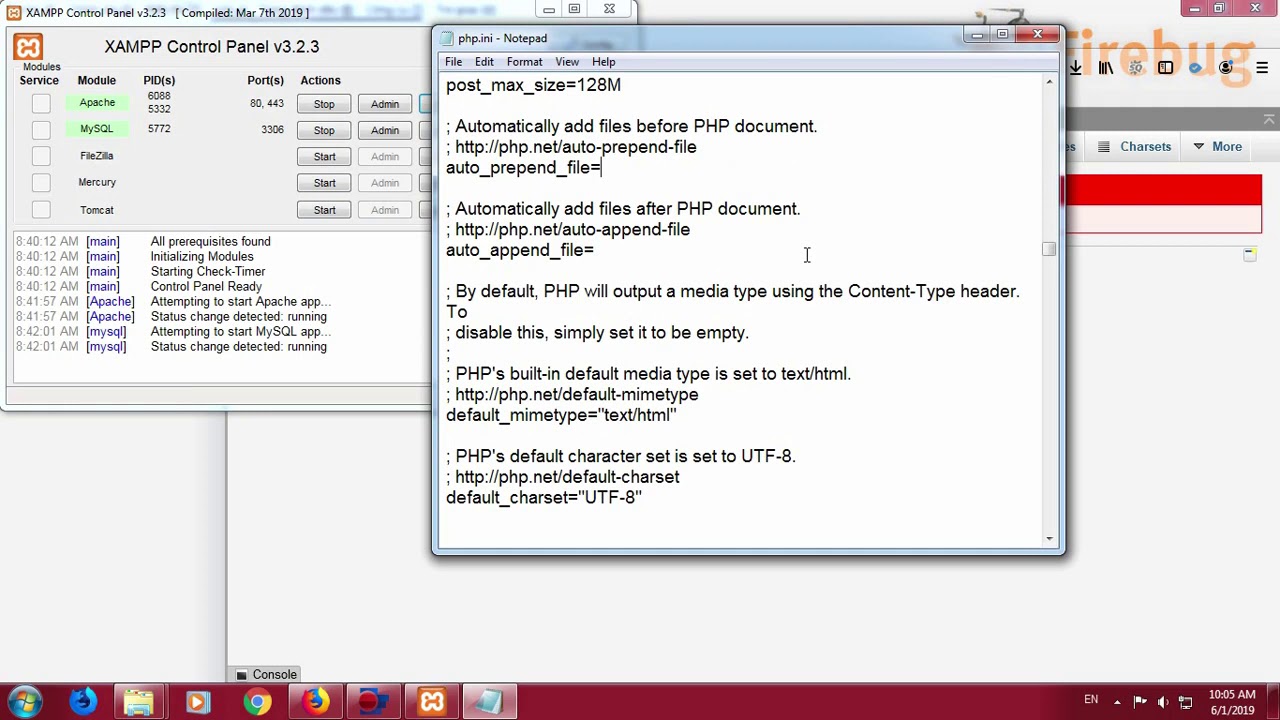The image size is (1280, 720).
Task: Switch to Firefox window in taskbar
Action: pos(315,701)
